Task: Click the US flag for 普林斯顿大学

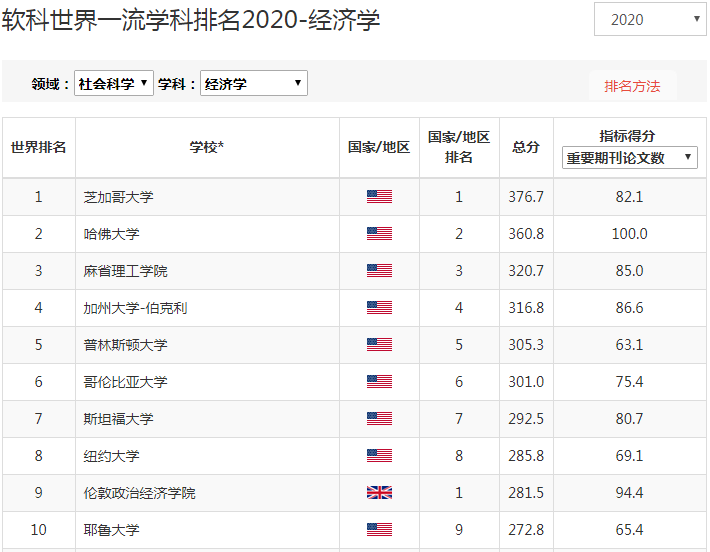Action: point(379,345)
